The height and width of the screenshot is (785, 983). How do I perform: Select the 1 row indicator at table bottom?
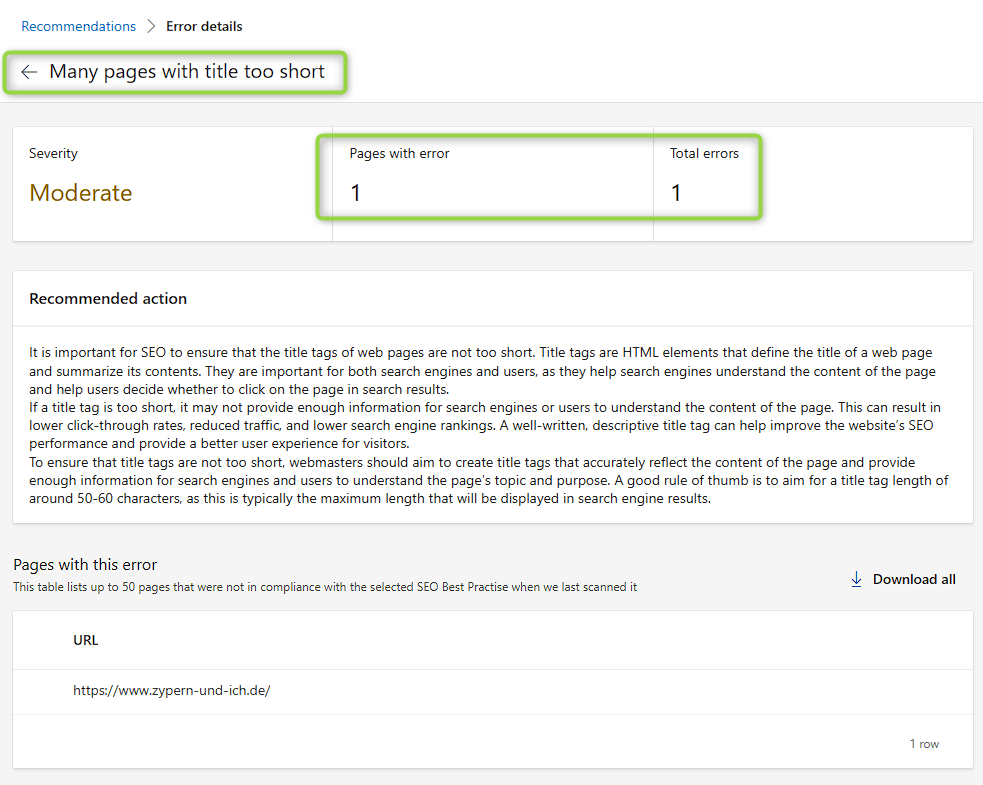pyautogui.click(x=922, y=743)
